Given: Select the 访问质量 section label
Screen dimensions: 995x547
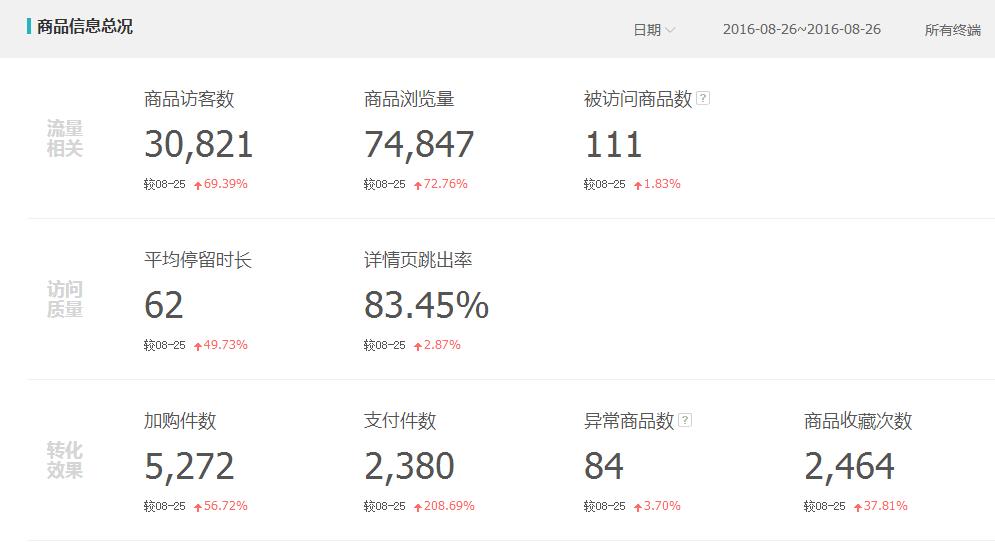Looking at the screenshot, I should 65,300.
